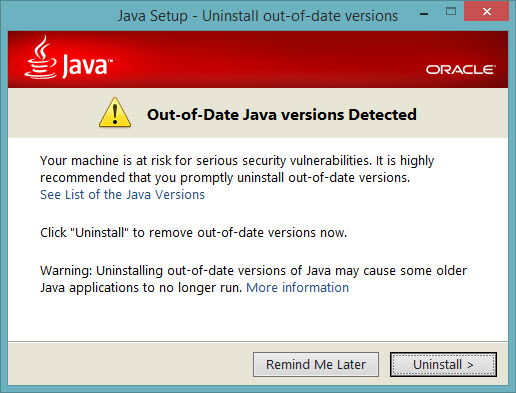Start removal with the Uninstall button

[443, 364]
